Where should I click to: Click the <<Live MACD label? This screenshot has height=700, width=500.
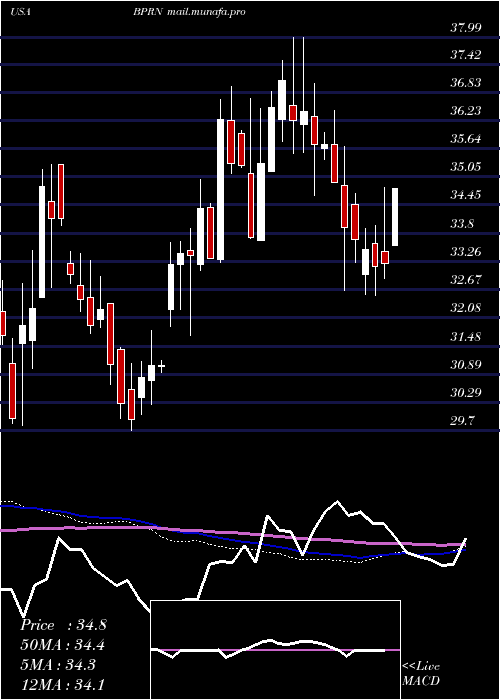coord(421,674)
